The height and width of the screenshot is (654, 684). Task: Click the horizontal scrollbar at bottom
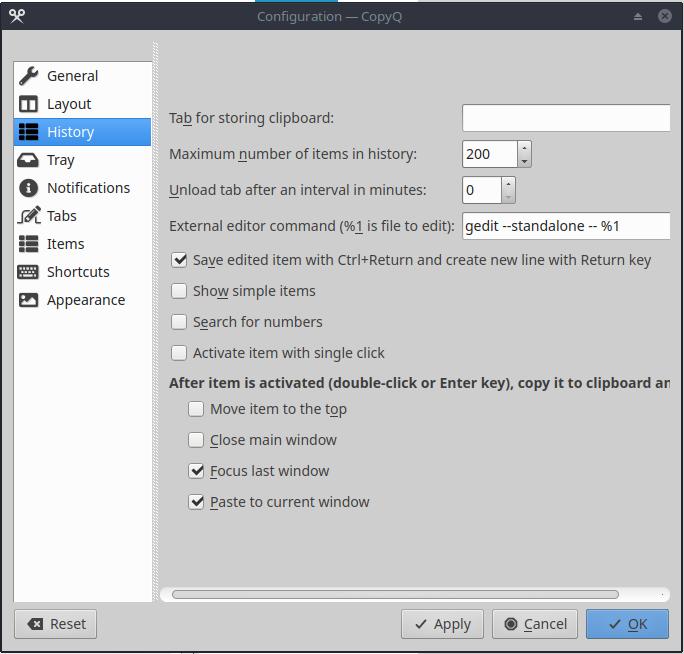[395, 594]
